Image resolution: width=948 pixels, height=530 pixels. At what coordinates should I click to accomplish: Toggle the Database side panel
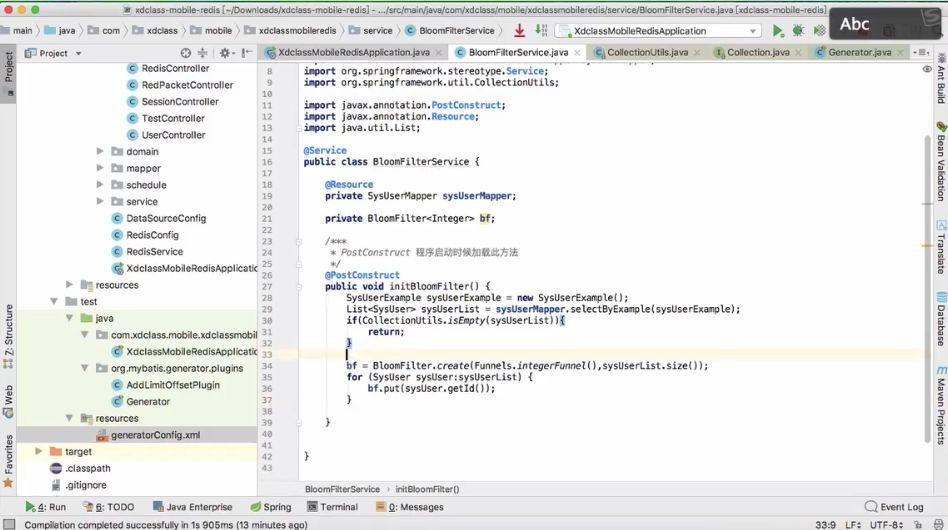(940, 325)
